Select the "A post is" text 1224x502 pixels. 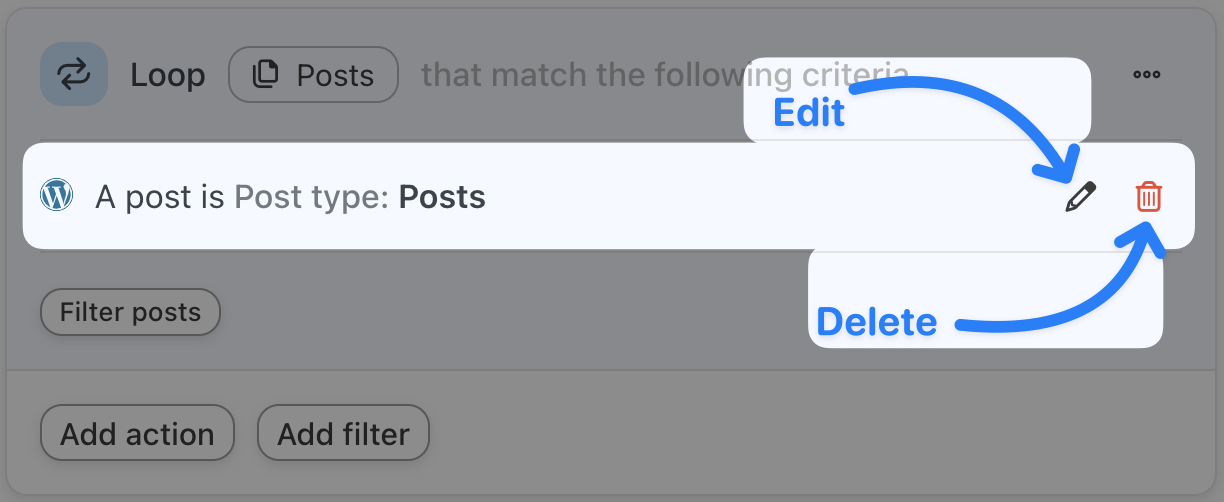[x=160, y=197]
